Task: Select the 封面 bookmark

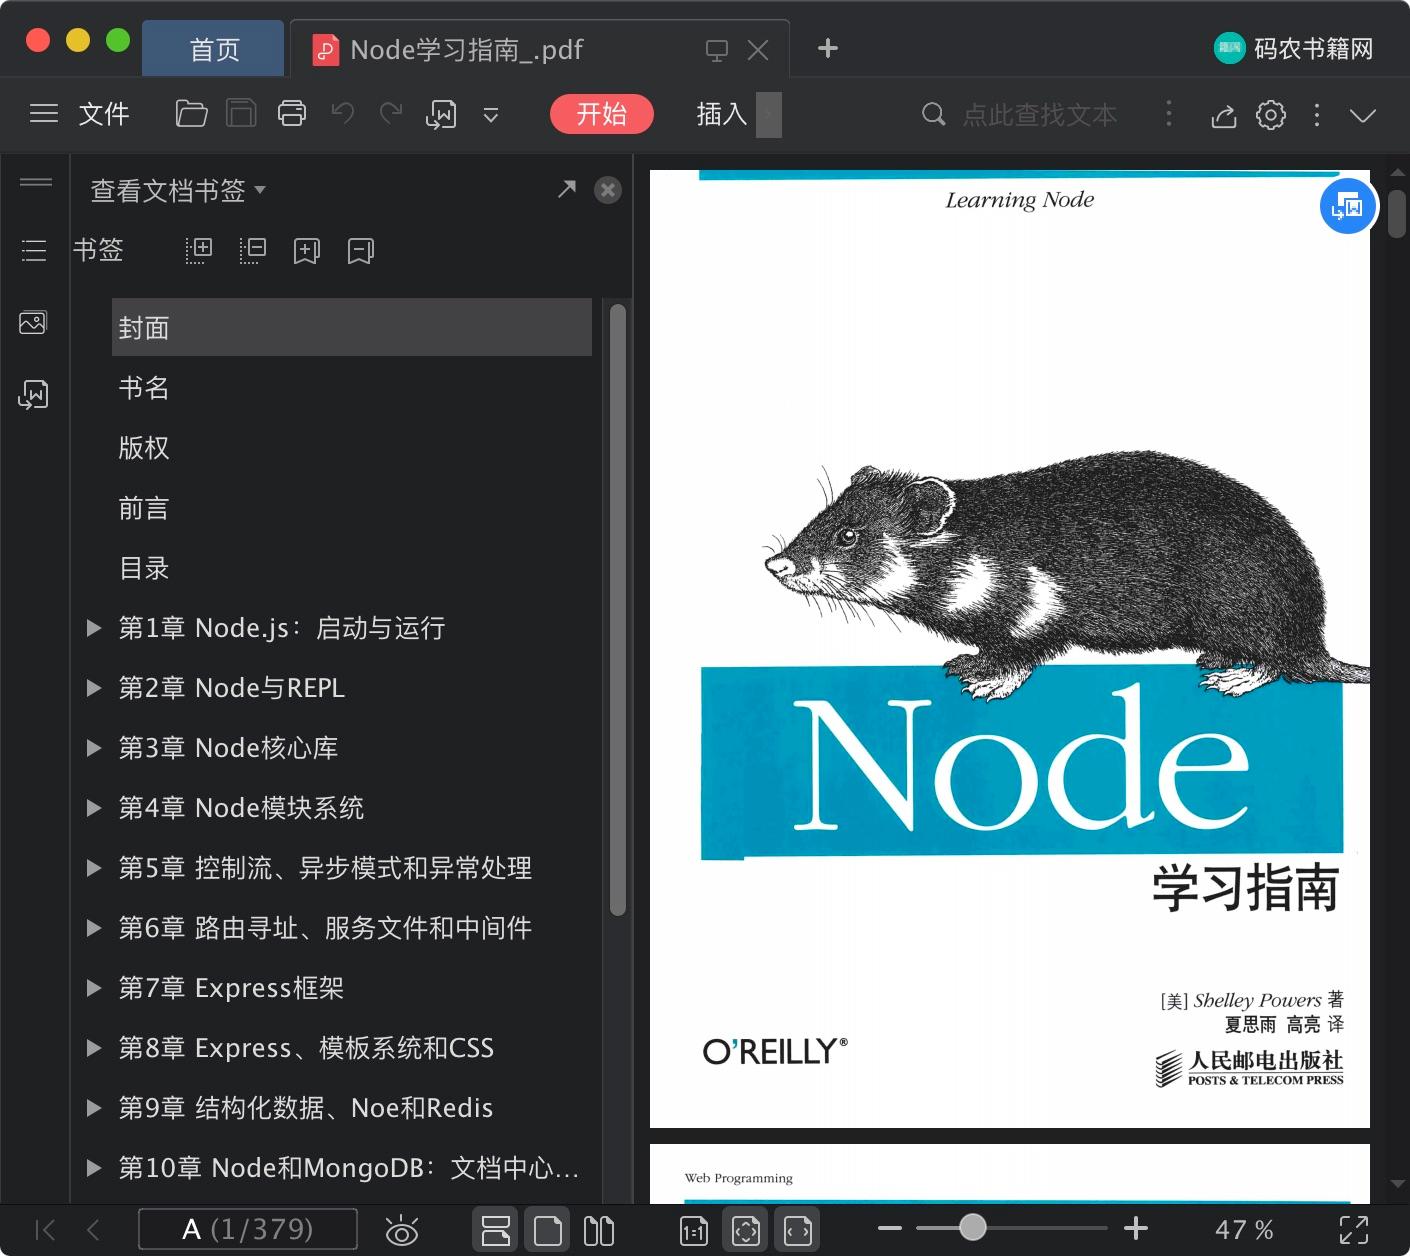Action: 352,327
